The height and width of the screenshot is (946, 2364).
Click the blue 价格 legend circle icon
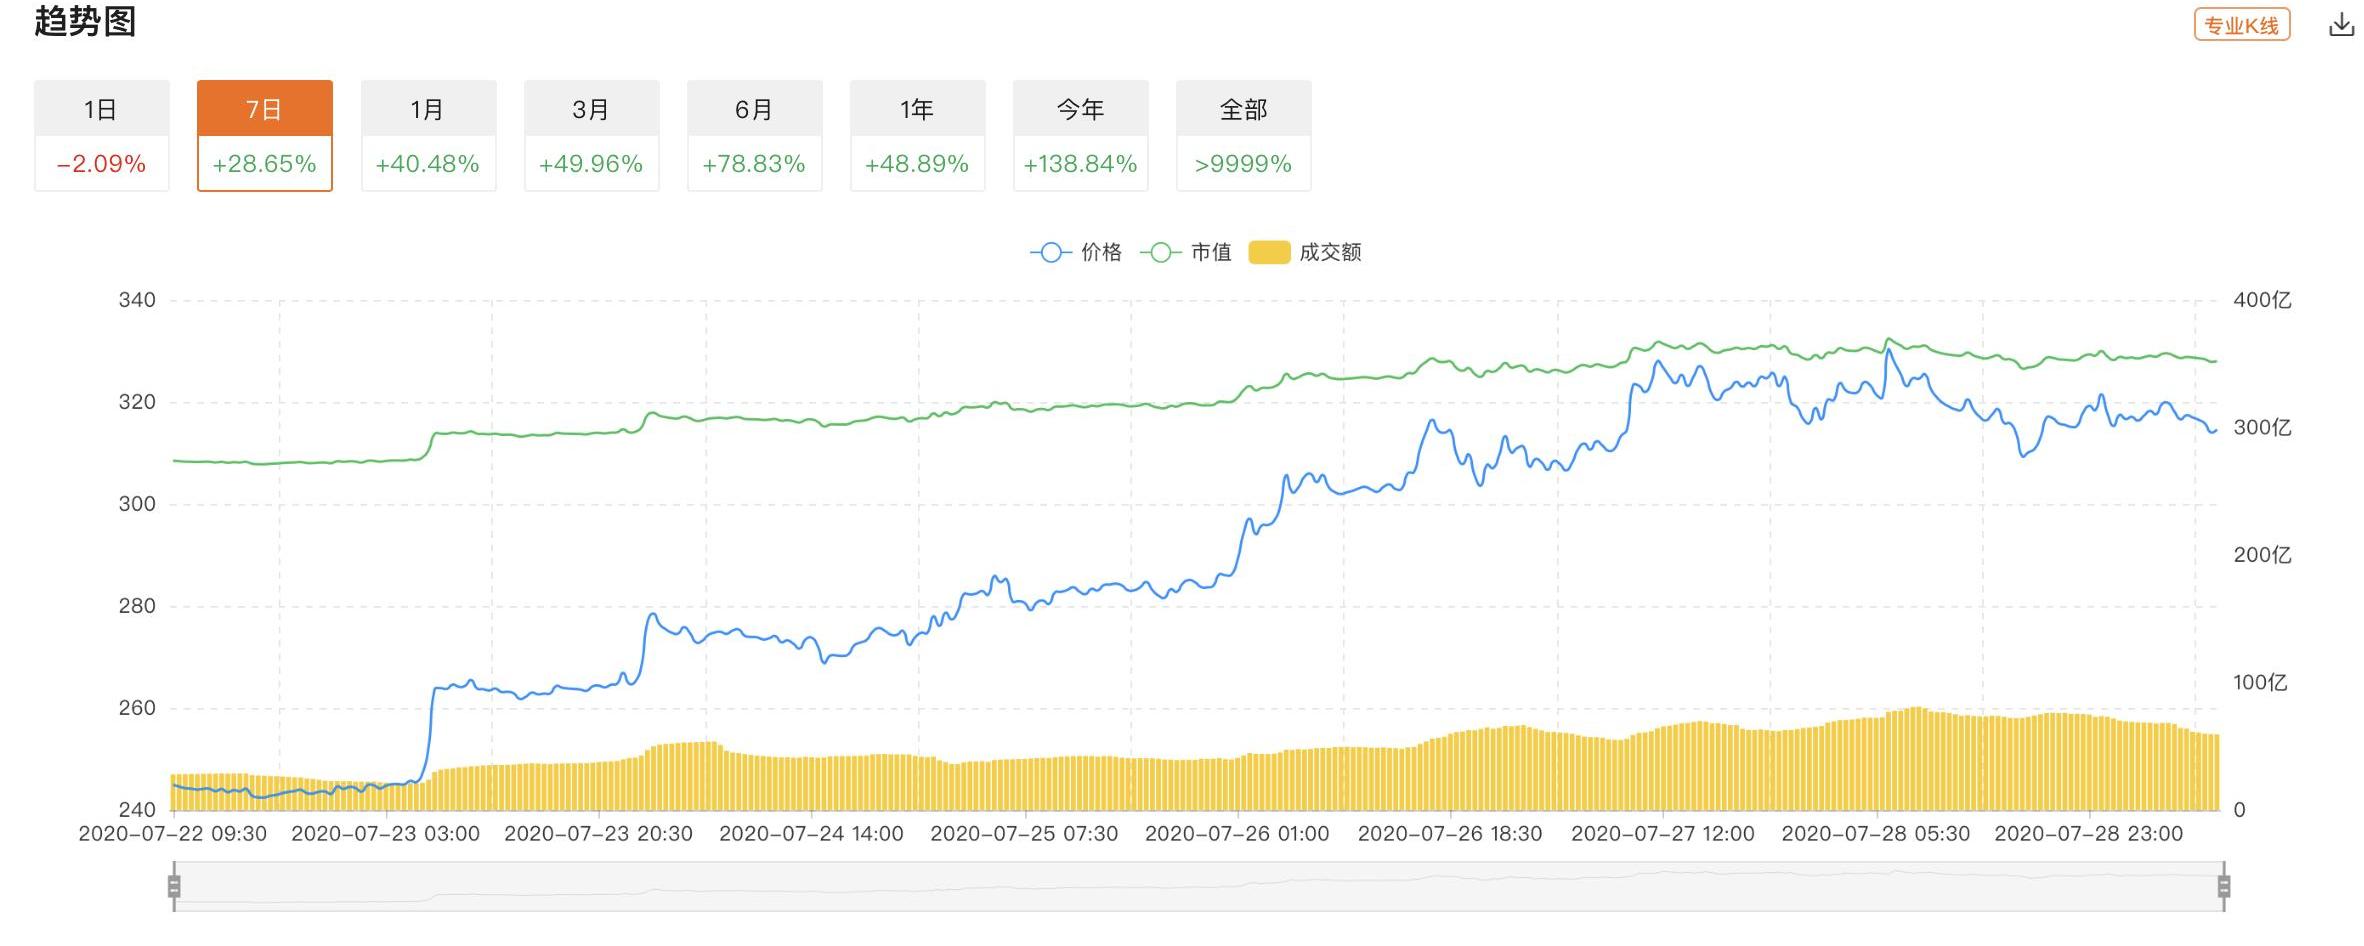pos(1051,253)
